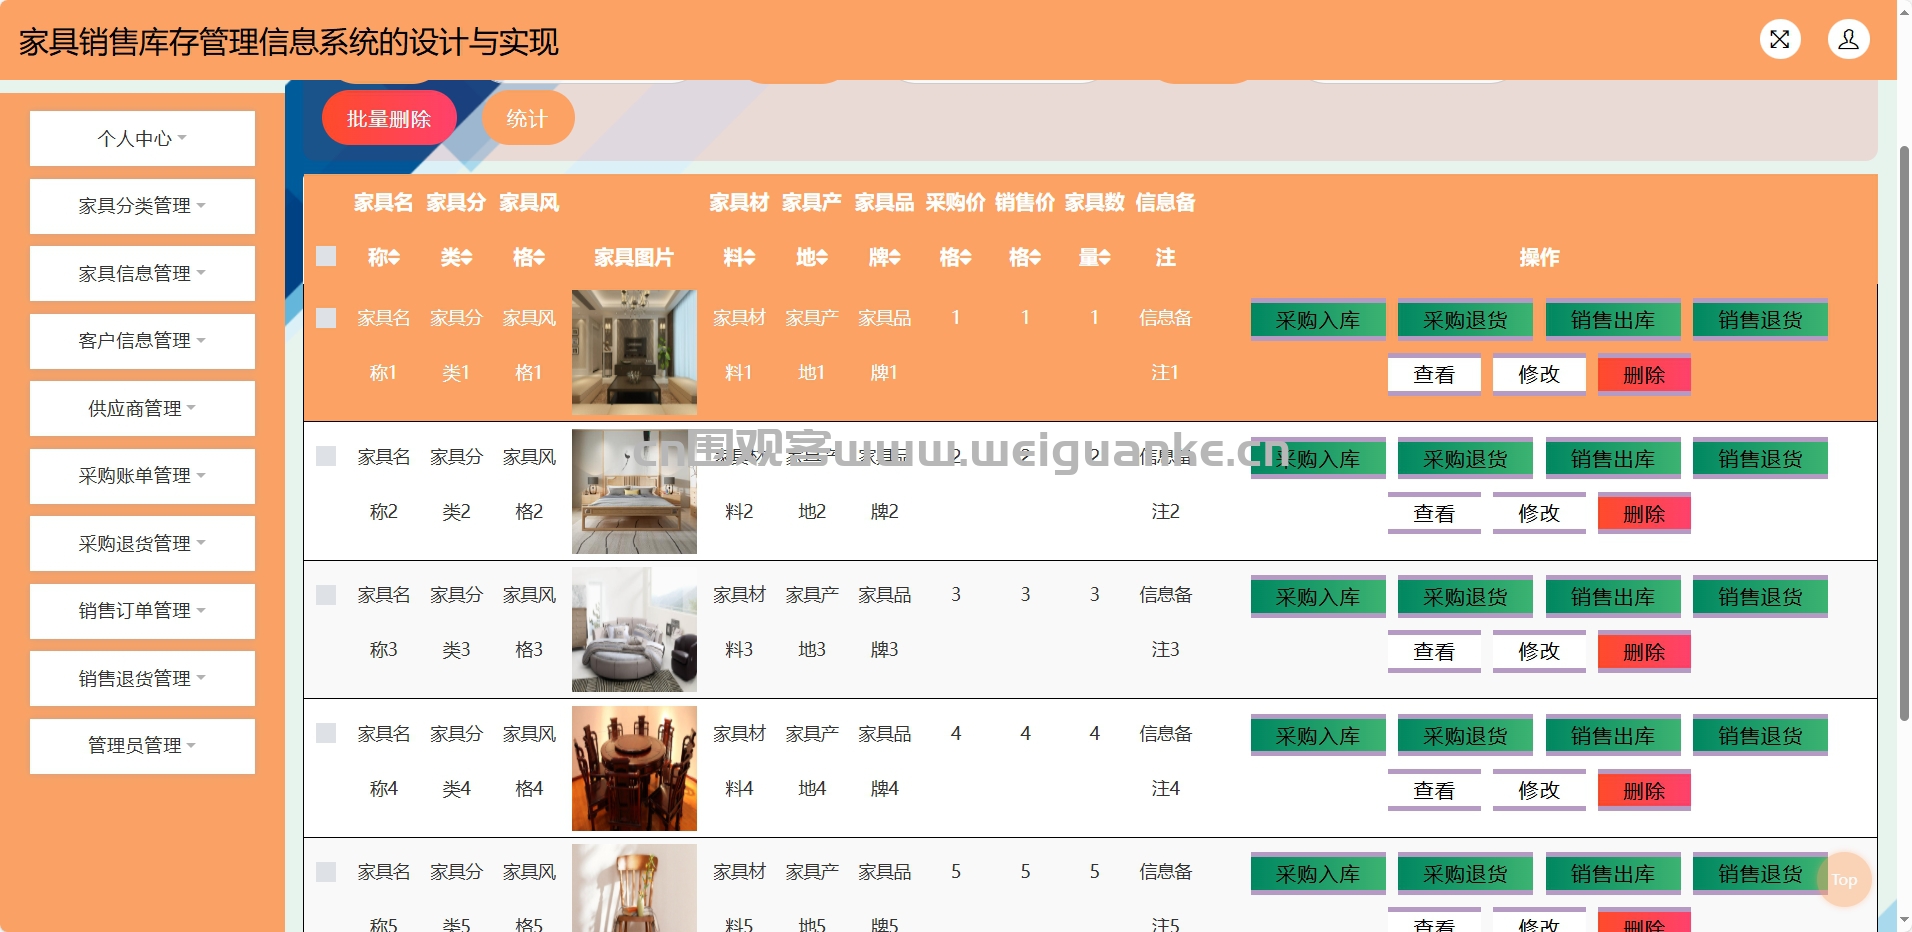This screenshot has height=932, width=1912.
Task: Click 销售出库 in row 家具名称5
Action: point(1613,874)
